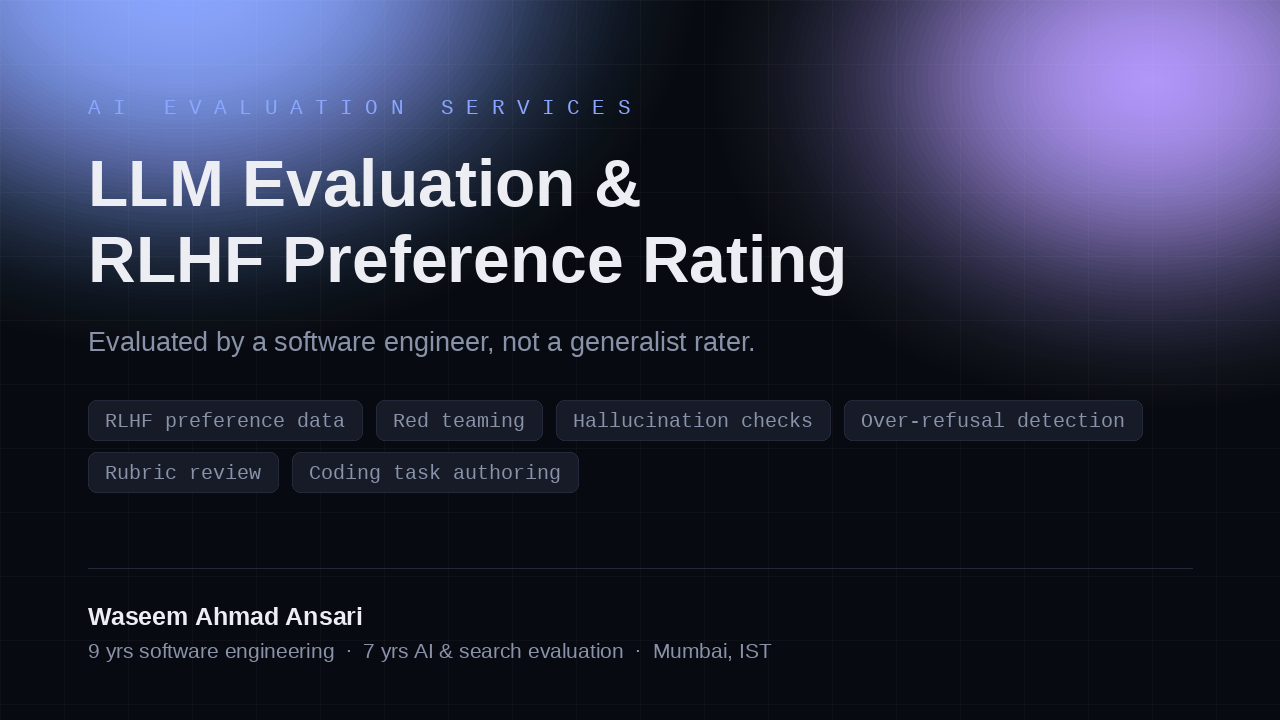Select the subtitle about a software engineer
This screenshot has height=720, width=1280.
[x=421, y=342]
